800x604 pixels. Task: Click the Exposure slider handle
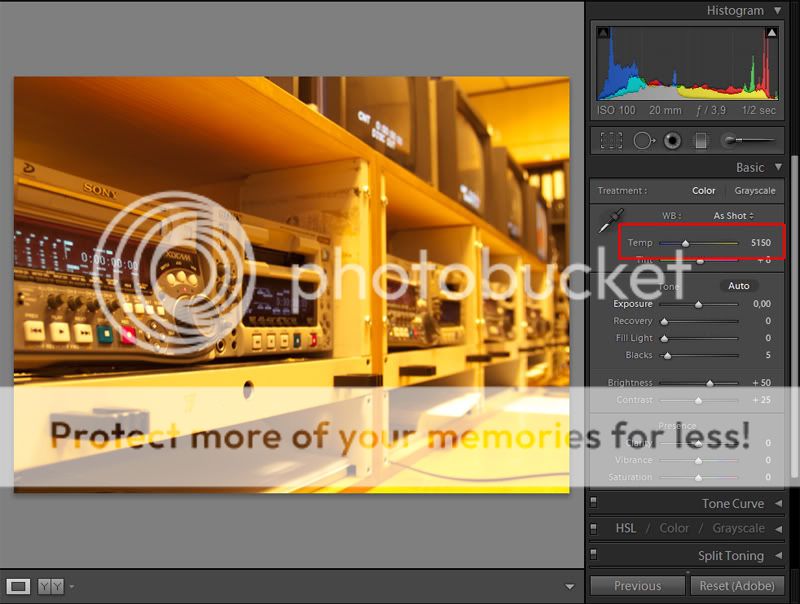[698, 305]
